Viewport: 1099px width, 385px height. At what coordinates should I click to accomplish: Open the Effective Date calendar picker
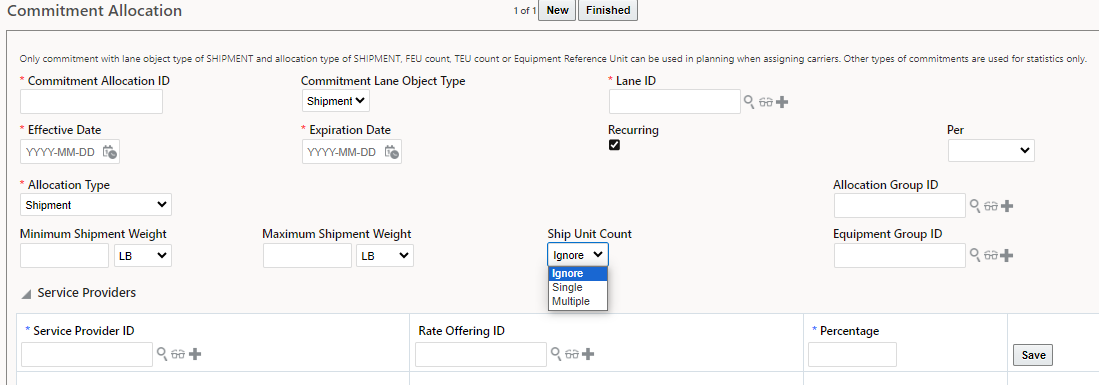[109, 151]
